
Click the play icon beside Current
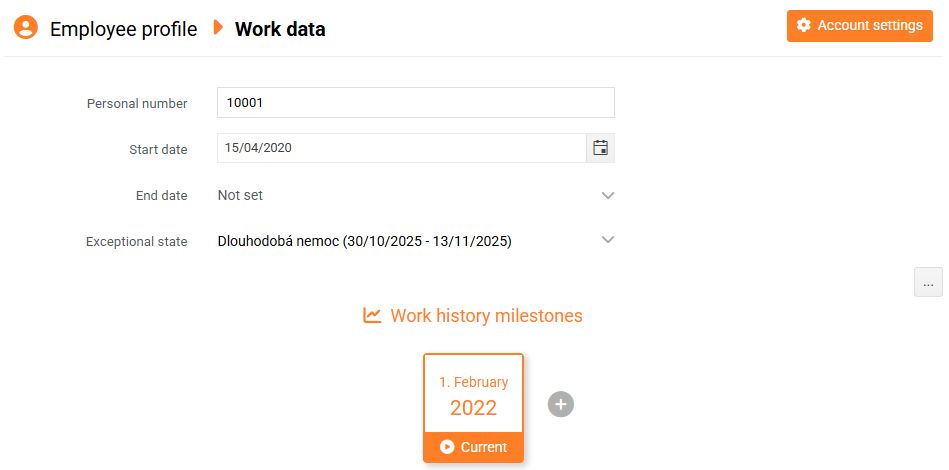(x=447, y=447)
